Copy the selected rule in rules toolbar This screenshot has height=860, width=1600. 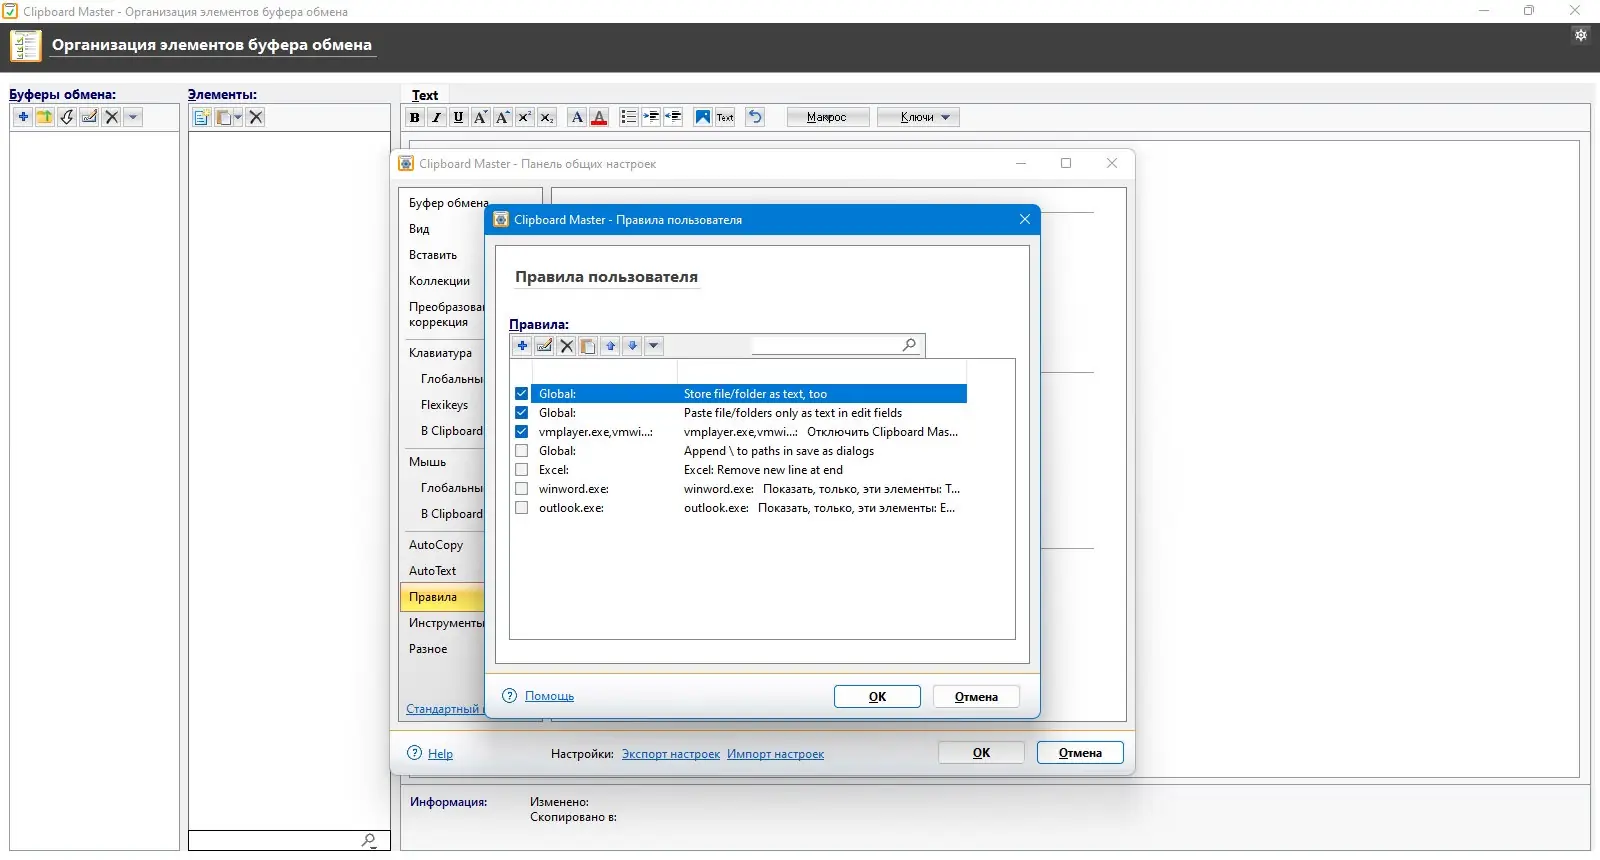pyautogui.click(x=588, y=346)
